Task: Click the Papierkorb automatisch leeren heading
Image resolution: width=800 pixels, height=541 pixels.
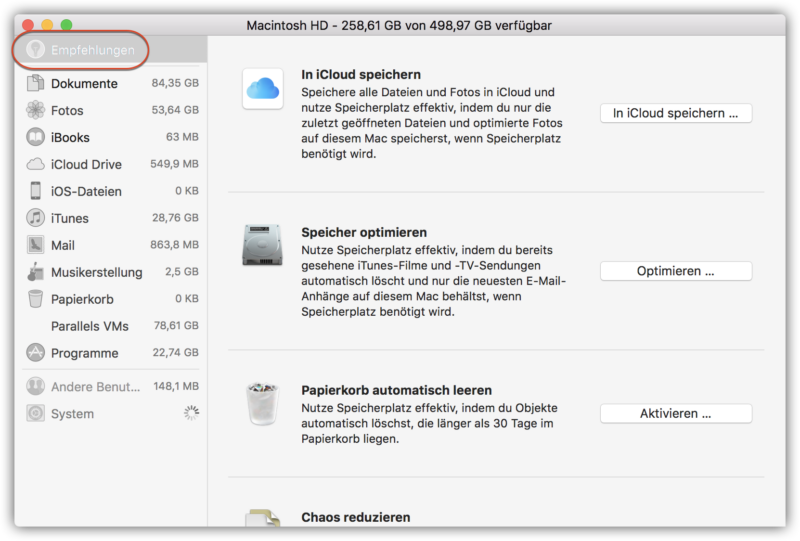Action: pos(396,390)
